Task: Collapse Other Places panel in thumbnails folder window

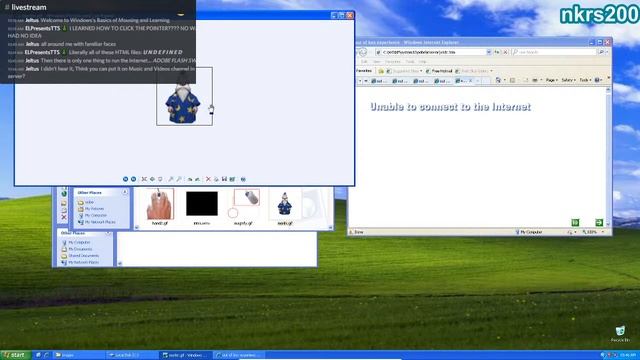Action: 125,192
